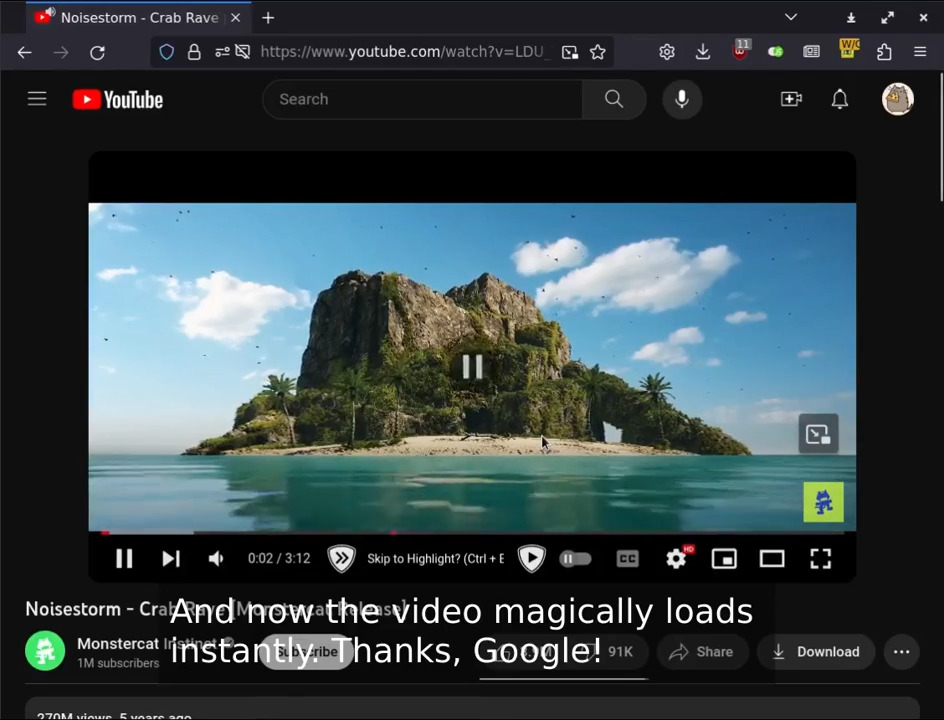Viewport: 944px width, 720px height.
Task: Click the YouTube search input field
Action: point(422,99)
